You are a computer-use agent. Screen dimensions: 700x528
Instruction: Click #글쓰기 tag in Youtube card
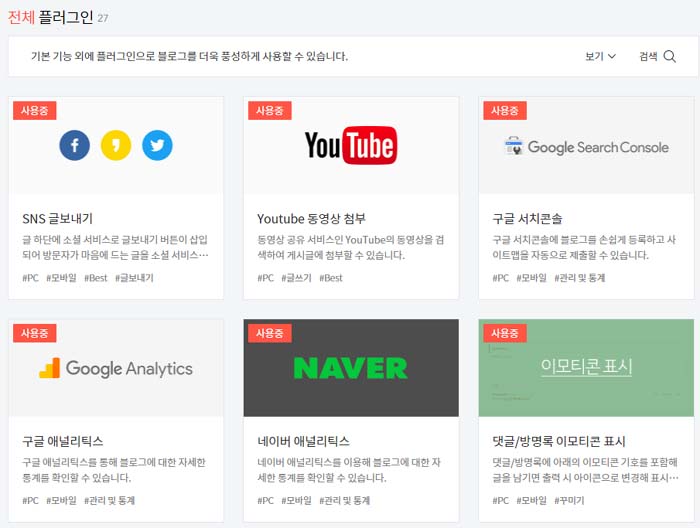coord(296,278)
